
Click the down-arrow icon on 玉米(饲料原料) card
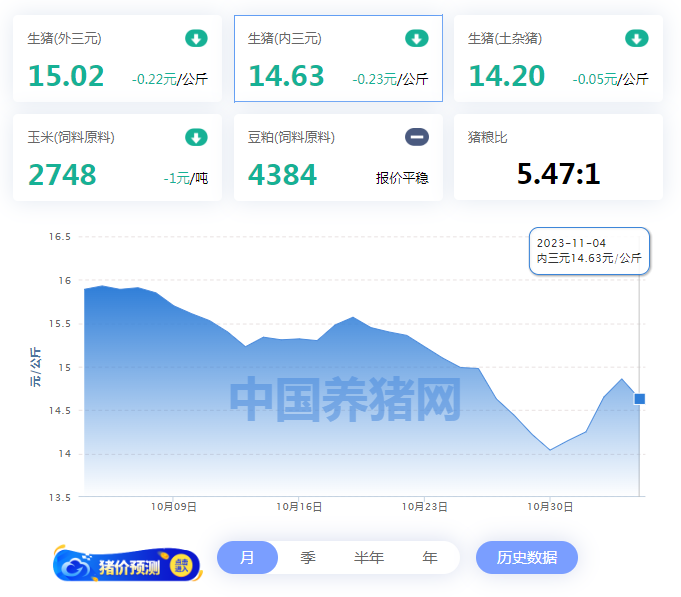[196, 137]
